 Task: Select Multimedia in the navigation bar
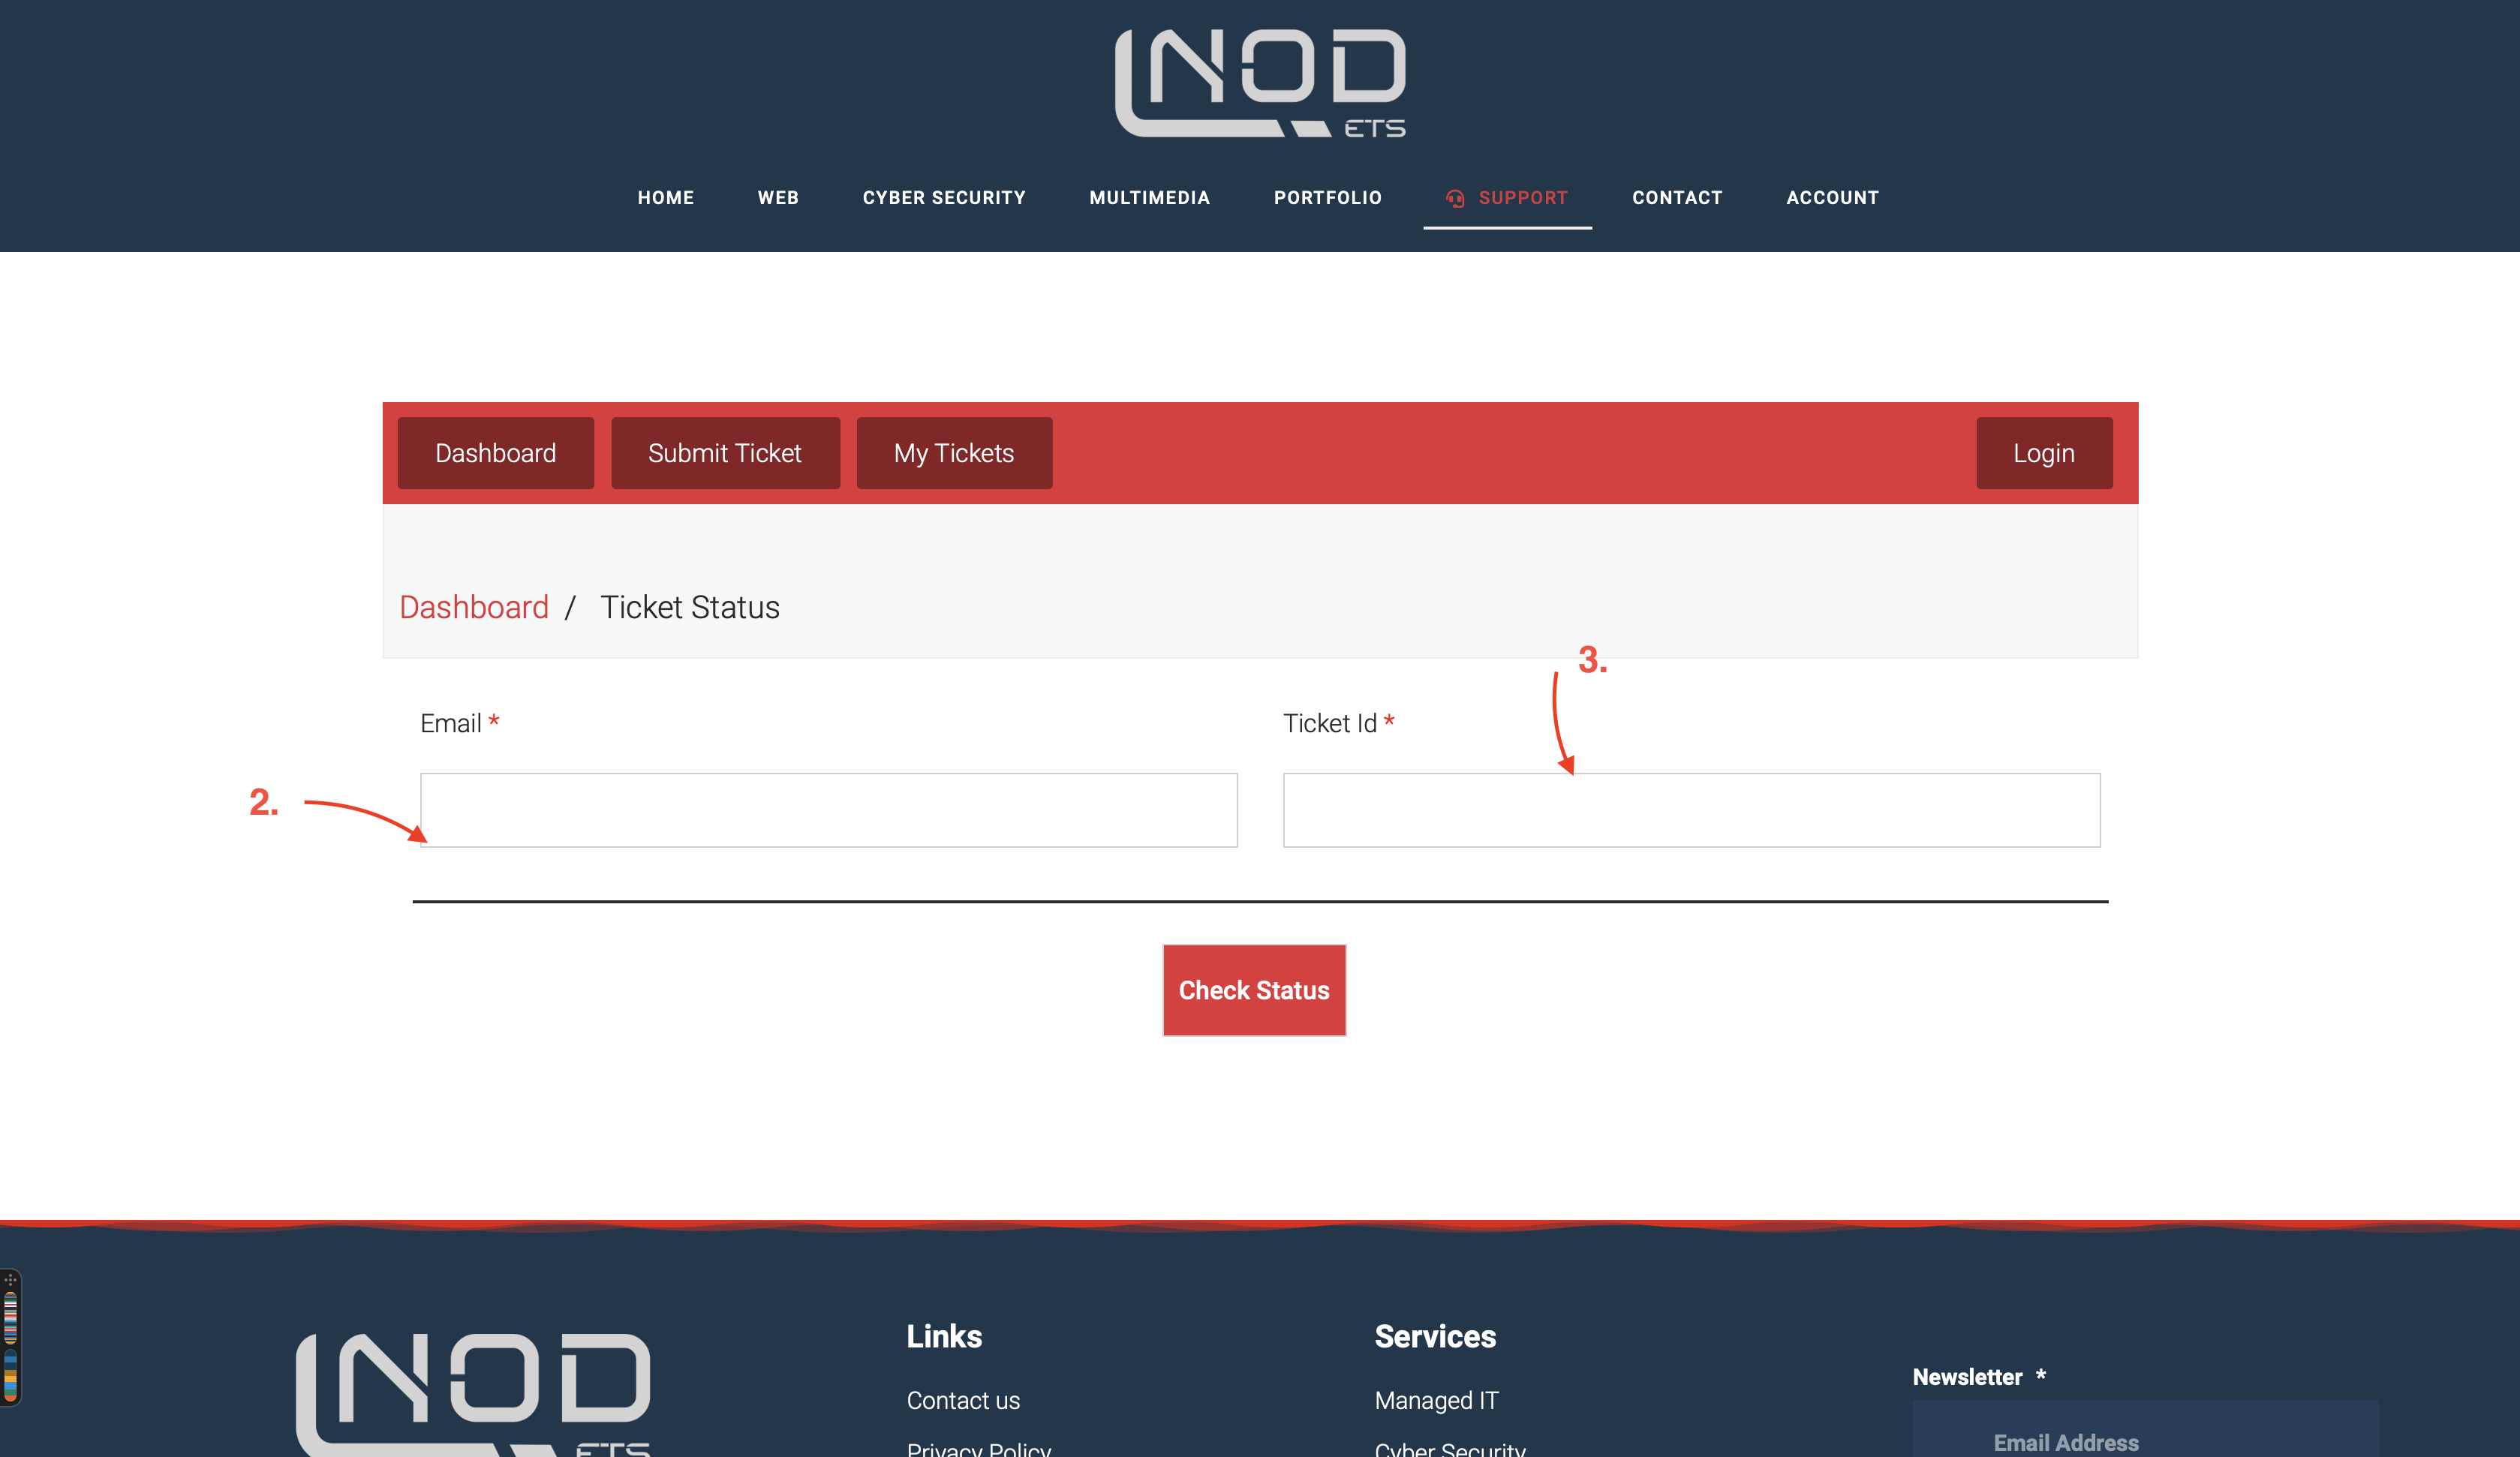[x=1149, y=198]
